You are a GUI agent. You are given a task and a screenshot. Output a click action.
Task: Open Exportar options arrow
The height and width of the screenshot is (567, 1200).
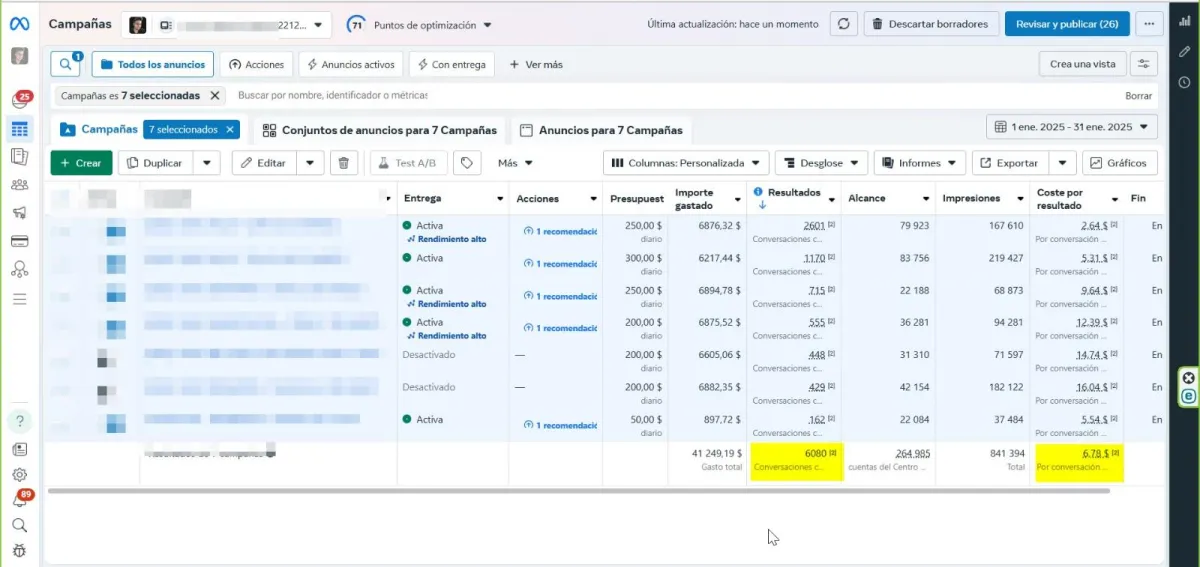point(1063,163)
